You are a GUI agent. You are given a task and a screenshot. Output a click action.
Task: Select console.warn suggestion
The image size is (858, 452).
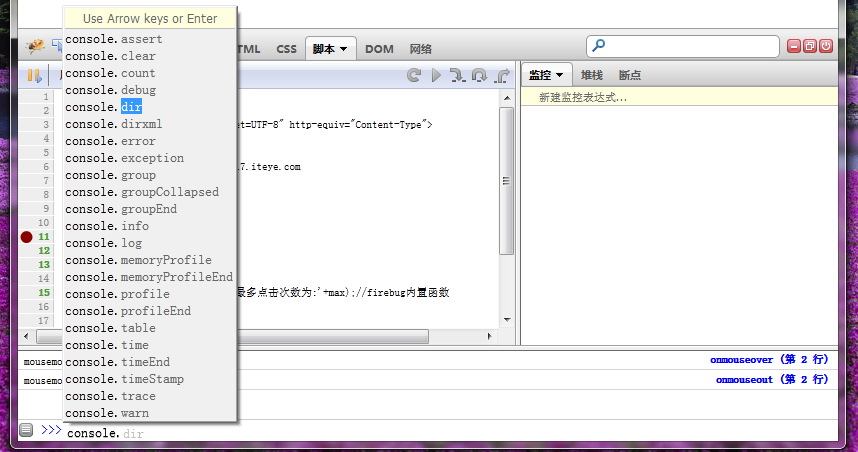[x=150, y=413]
